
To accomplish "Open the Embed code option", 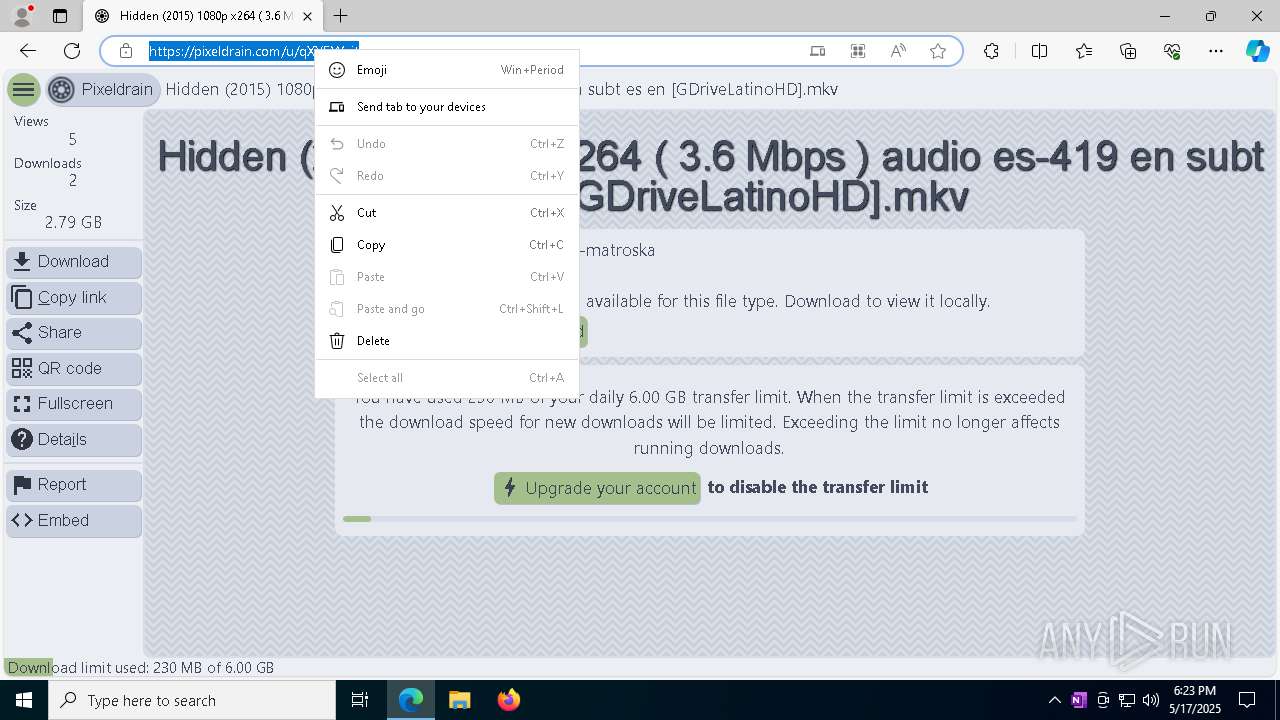I will [x=74, y=521].
